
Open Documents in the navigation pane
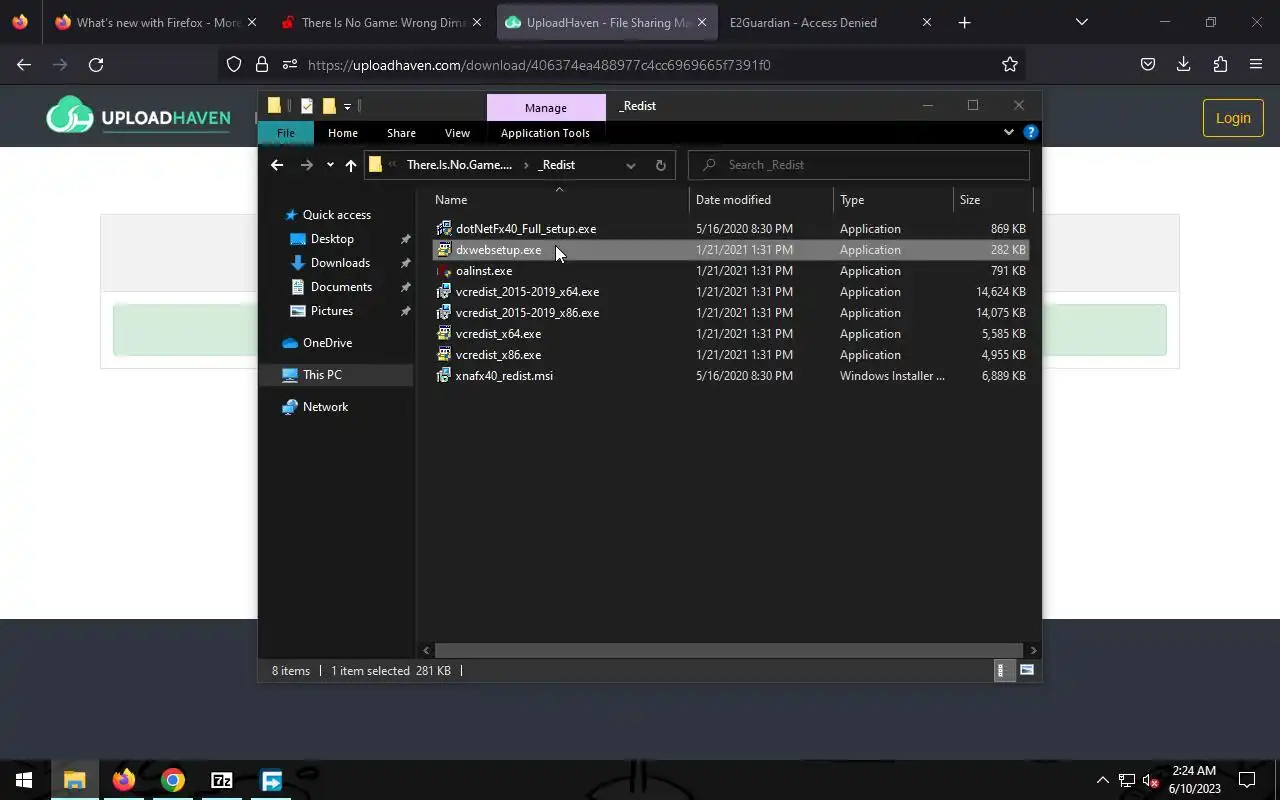coord(341,287)
